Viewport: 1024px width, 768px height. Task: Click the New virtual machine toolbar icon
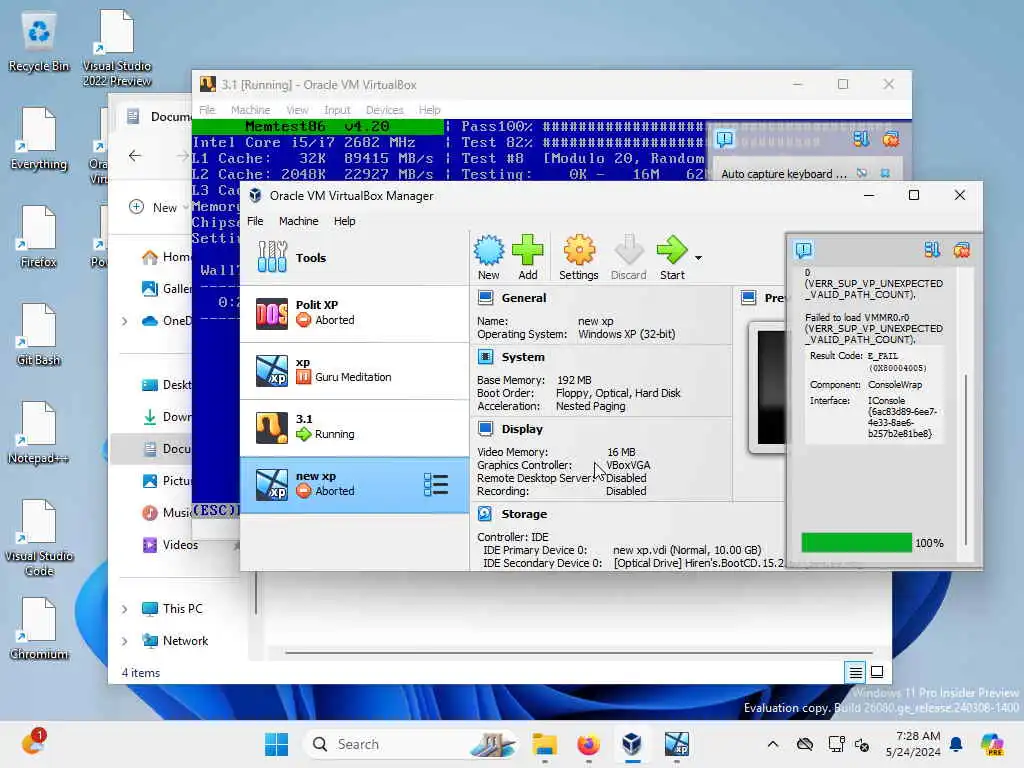[x=488, y=257]
